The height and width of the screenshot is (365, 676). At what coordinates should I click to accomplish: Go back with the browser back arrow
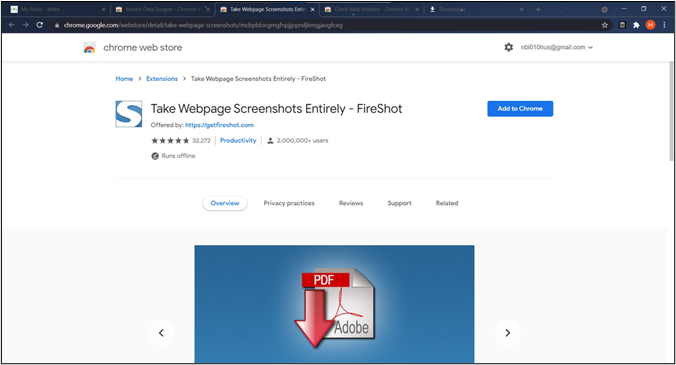12,25
